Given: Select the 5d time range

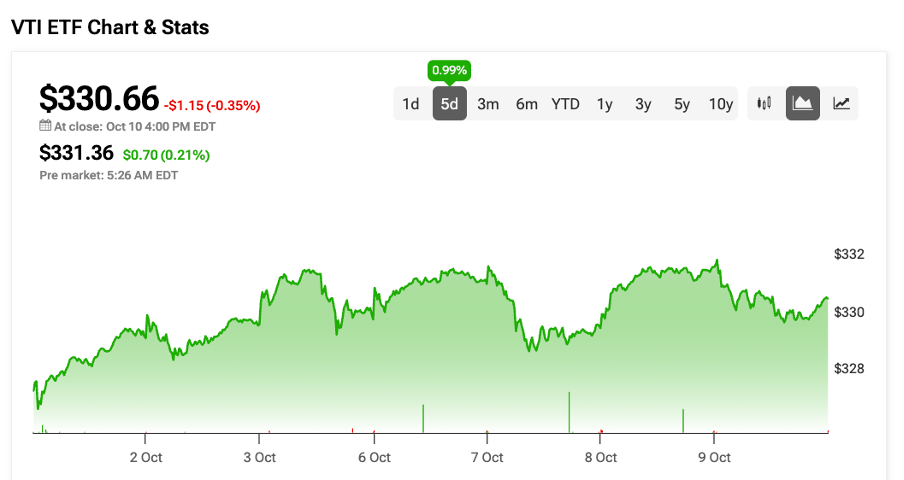Looking at the screenshot, I should click(449, 104).
